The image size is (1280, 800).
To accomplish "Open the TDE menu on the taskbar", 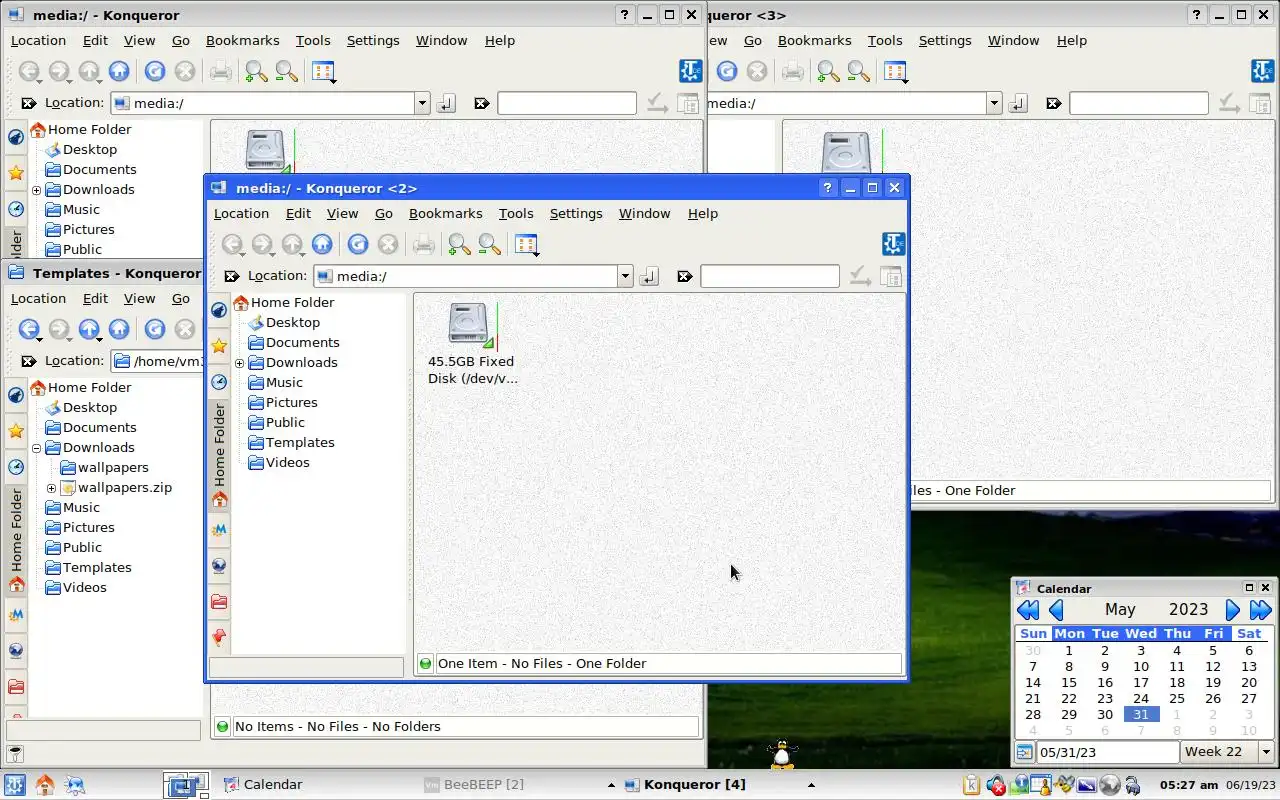I will coord(15,785).
